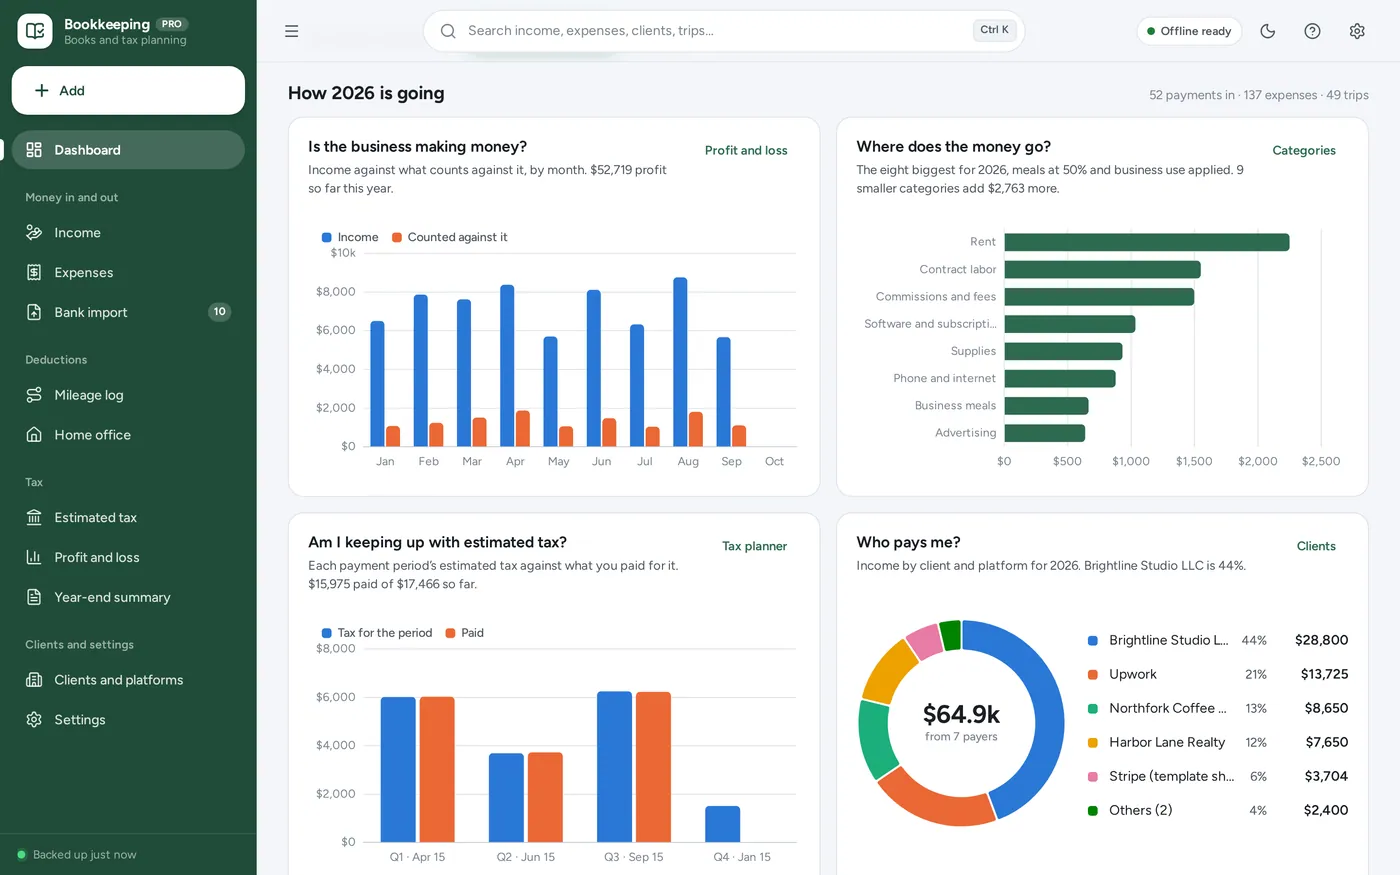Click the Backed up just now status
The width and height of the screenshot is (1400, 875).
coord(77,855)
